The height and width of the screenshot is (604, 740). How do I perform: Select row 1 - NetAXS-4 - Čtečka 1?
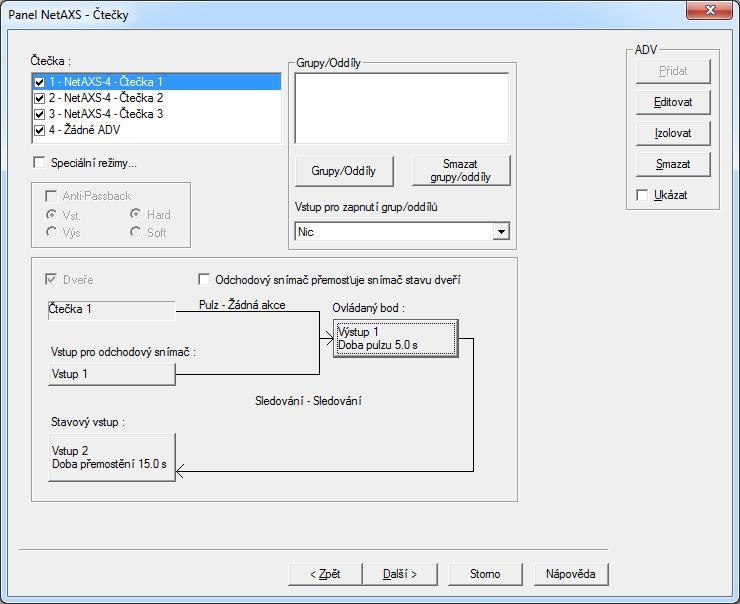coord(157,82)
